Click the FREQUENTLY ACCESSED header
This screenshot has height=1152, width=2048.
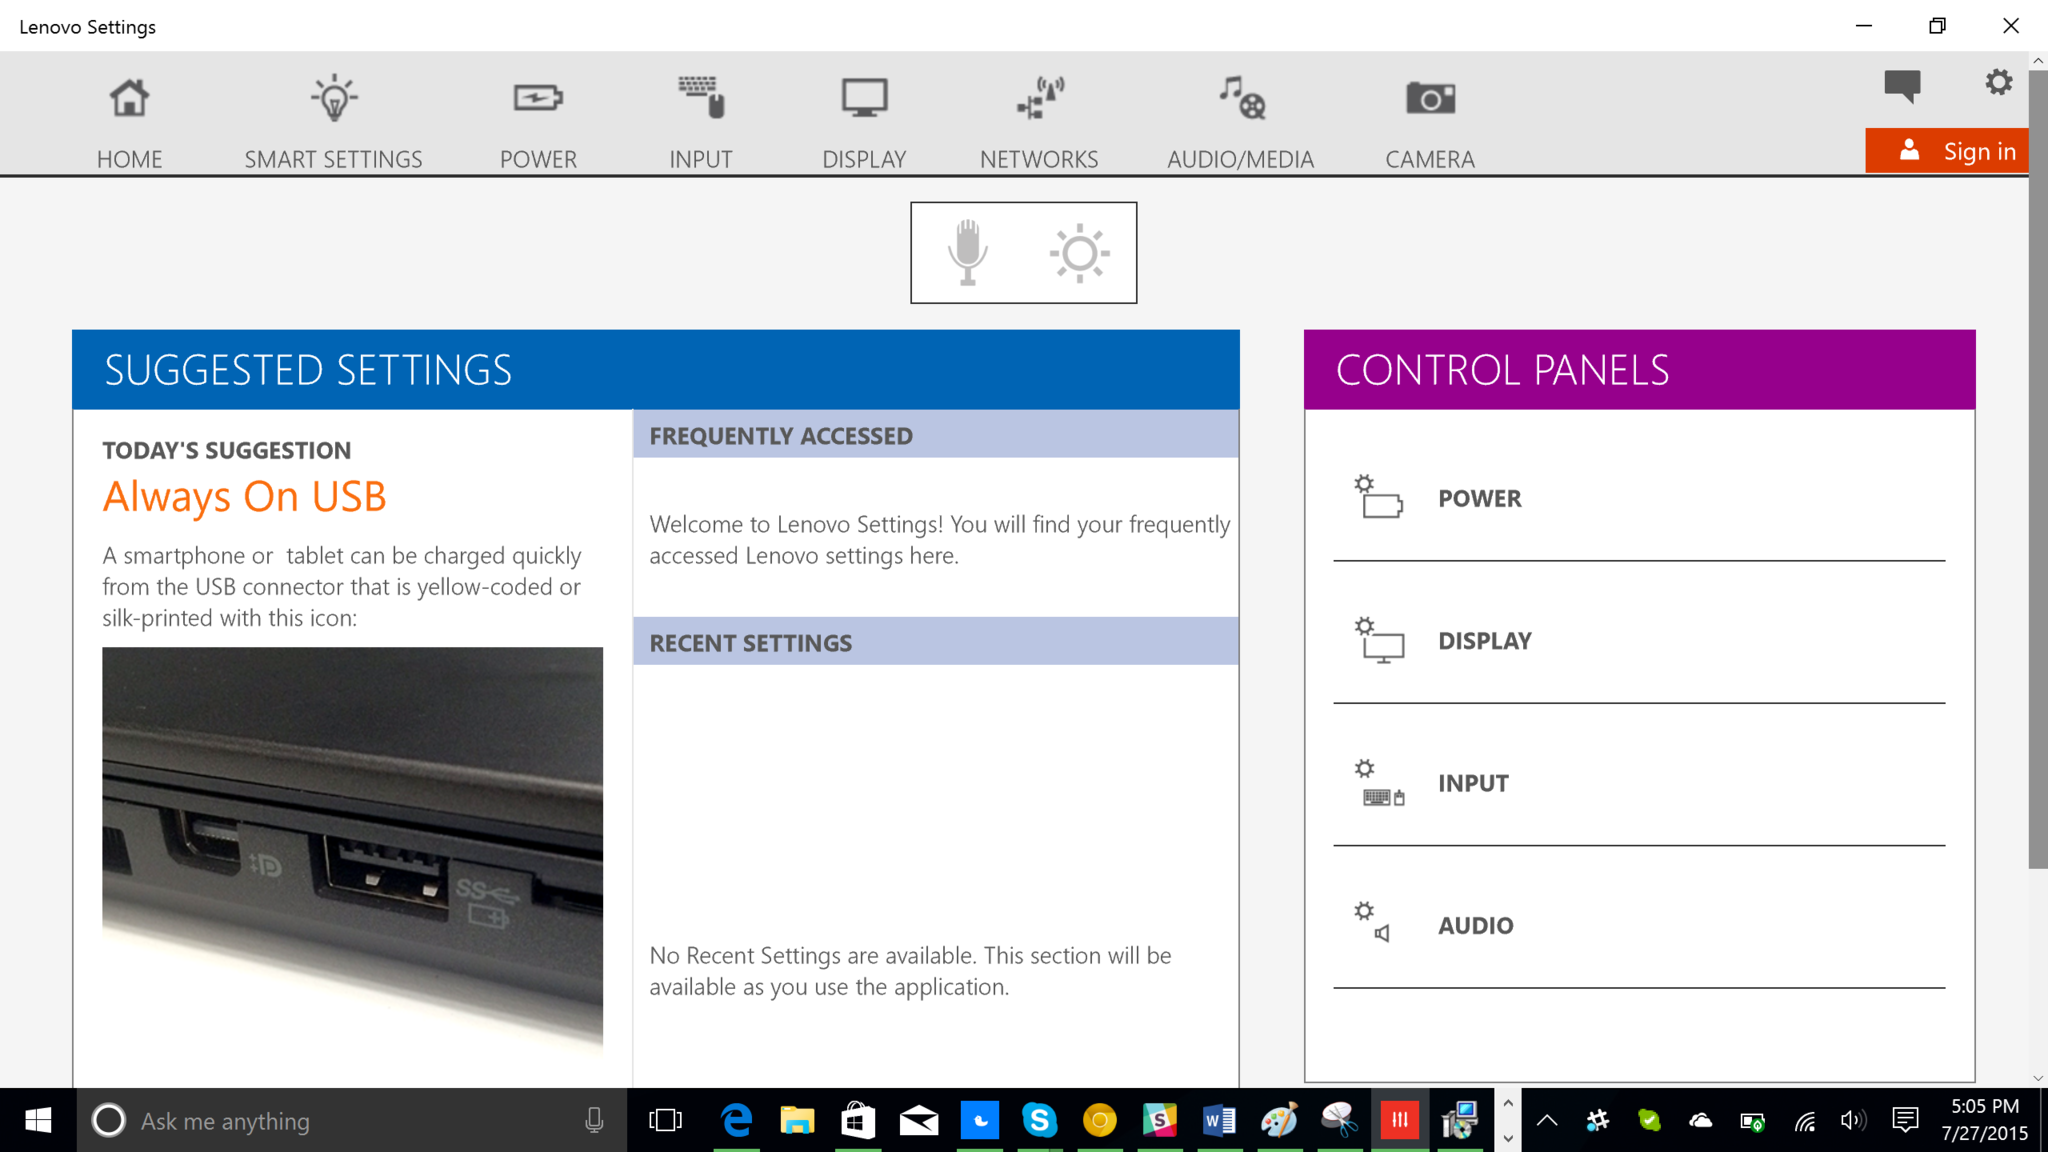936,435
